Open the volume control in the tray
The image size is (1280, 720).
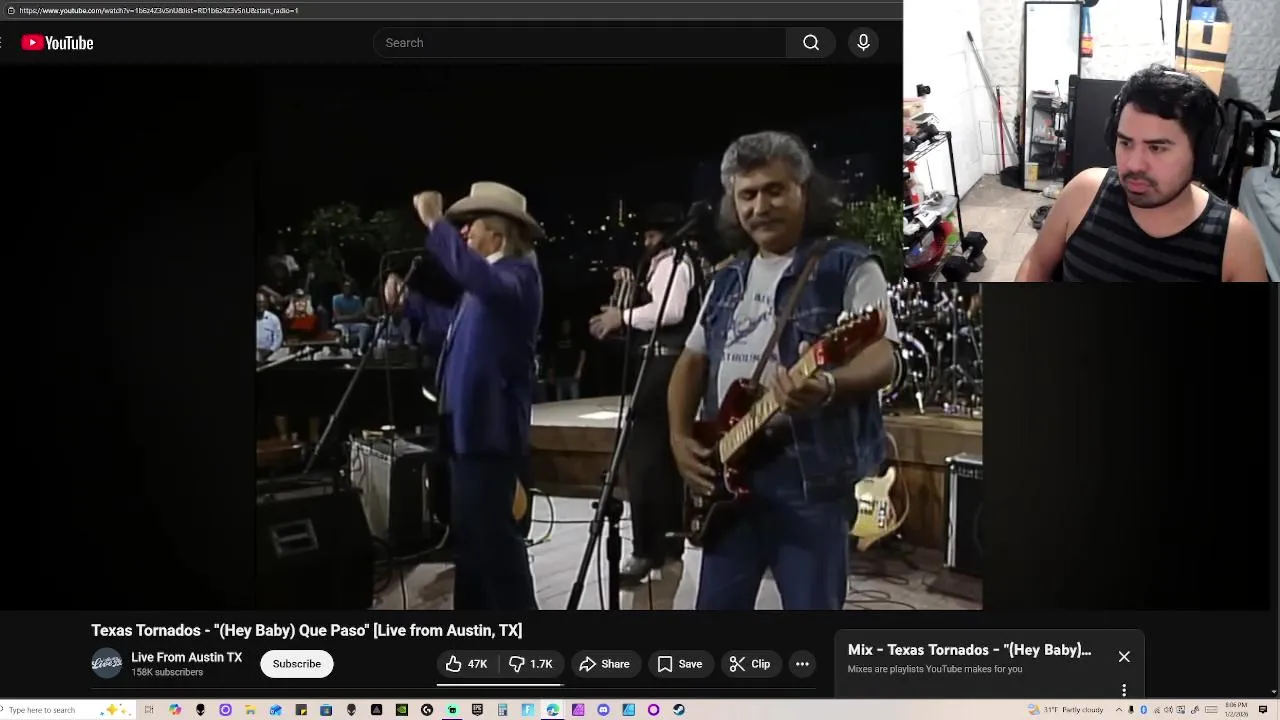(1168, 710)
